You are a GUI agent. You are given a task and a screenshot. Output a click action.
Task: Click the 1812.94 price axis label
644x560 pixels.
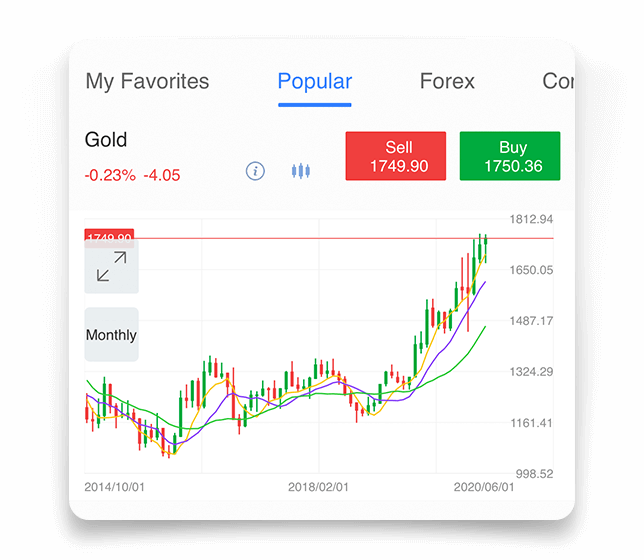tap(531, 219)
